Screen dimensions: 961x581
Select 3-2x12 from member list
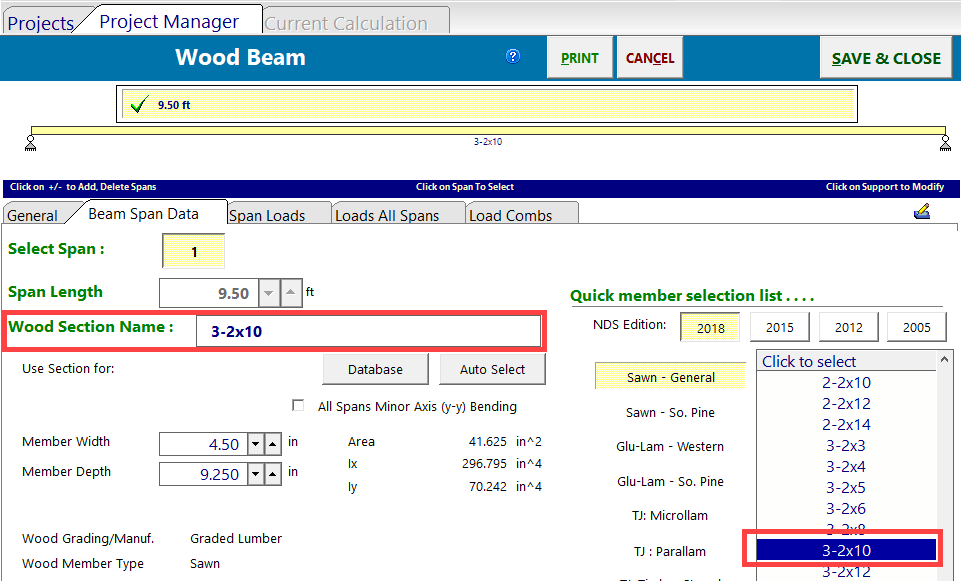(x=846, y=572)
